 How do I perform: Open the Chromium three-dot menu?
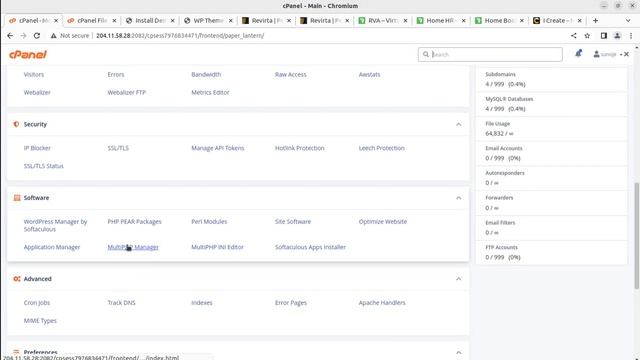[631, 36]
